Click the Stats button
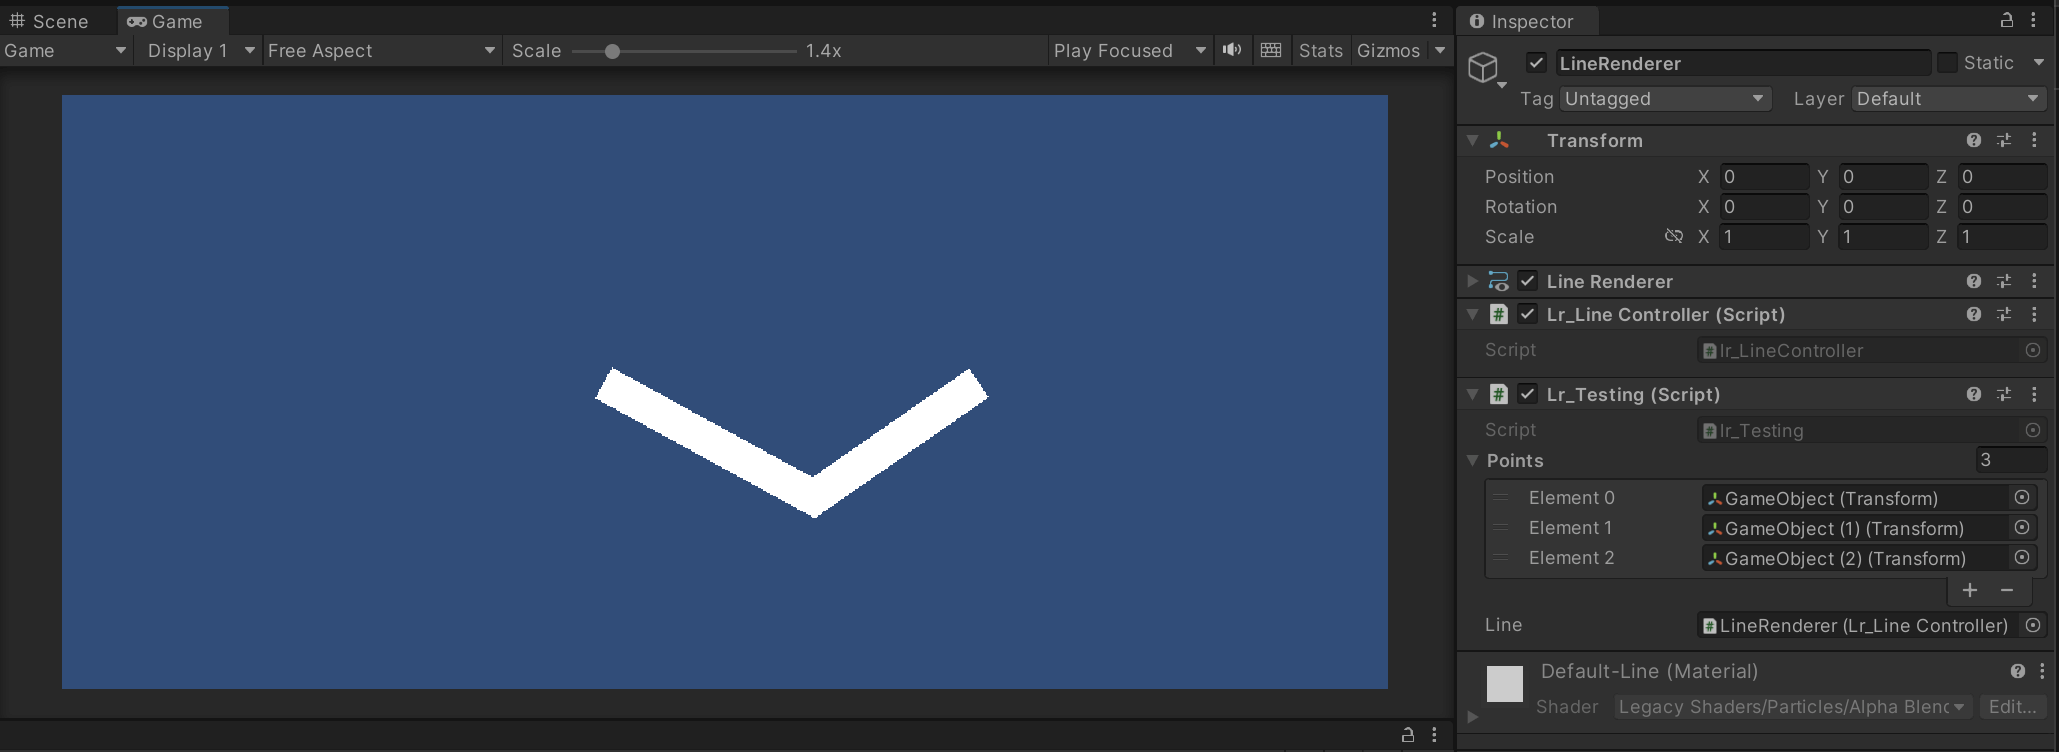 pos(1320,51)
